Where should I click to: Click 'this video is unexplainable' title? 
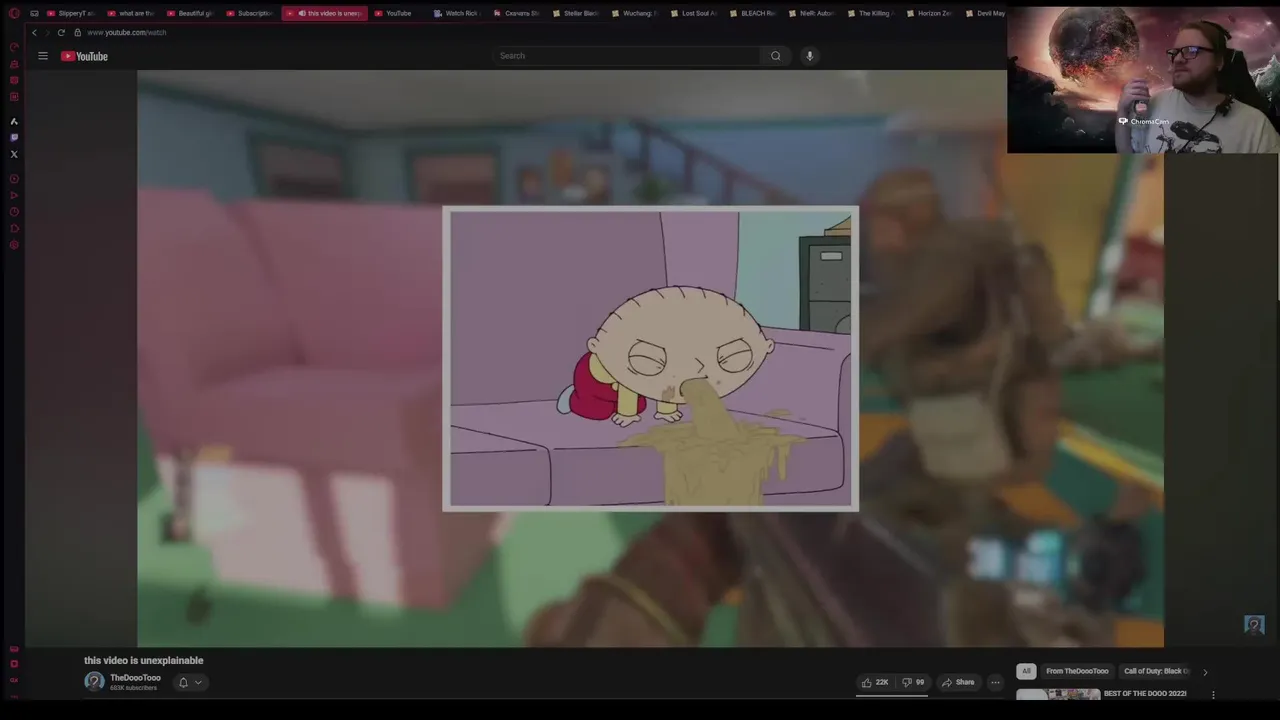pos(144,660)
